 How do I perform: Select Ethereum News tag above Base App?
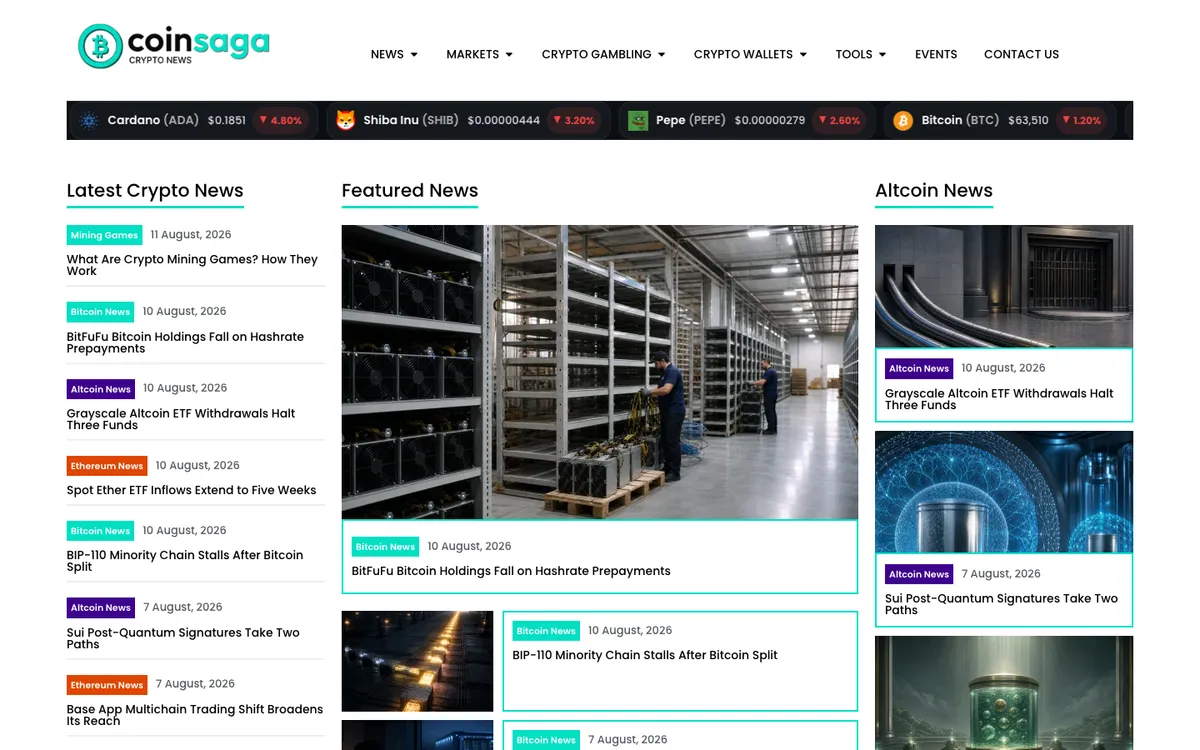tap(107, 685)
